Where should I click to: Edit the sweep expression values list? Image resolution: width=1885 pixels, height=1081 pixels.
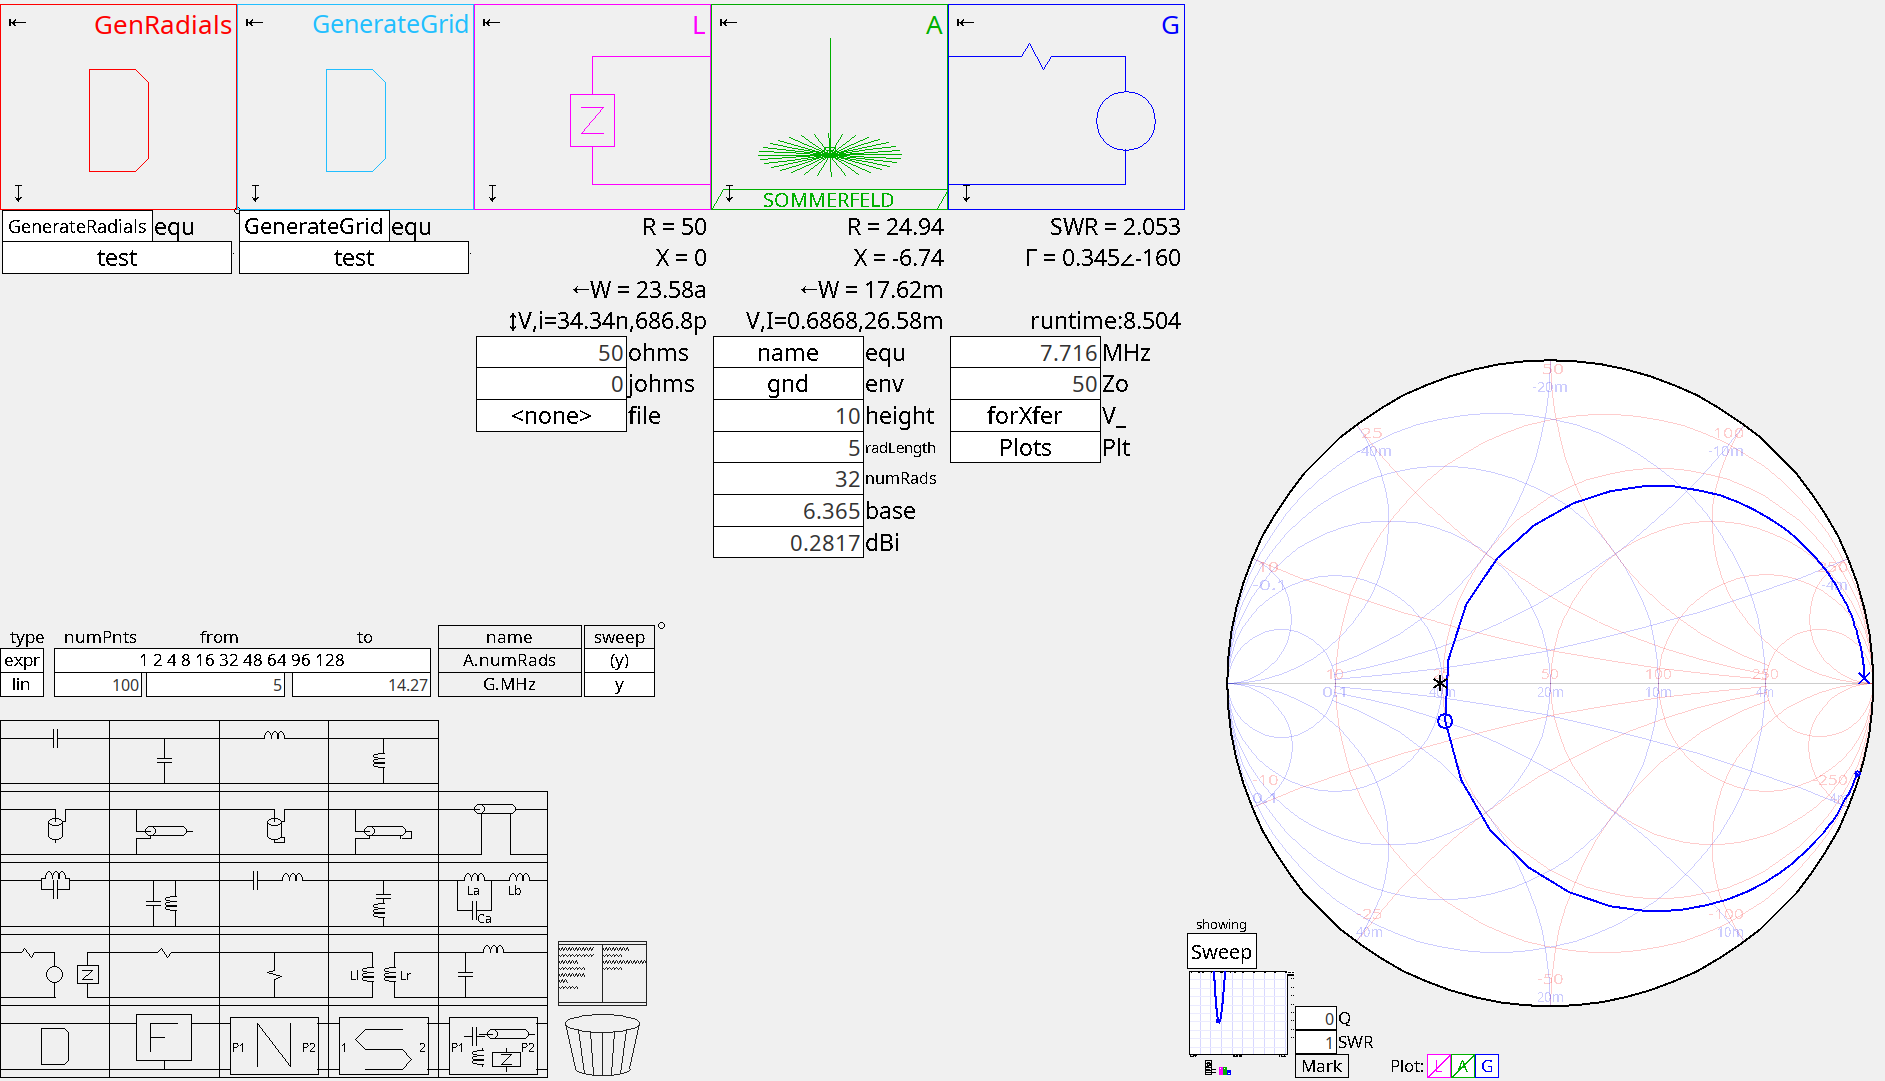(x=242, y=660)
